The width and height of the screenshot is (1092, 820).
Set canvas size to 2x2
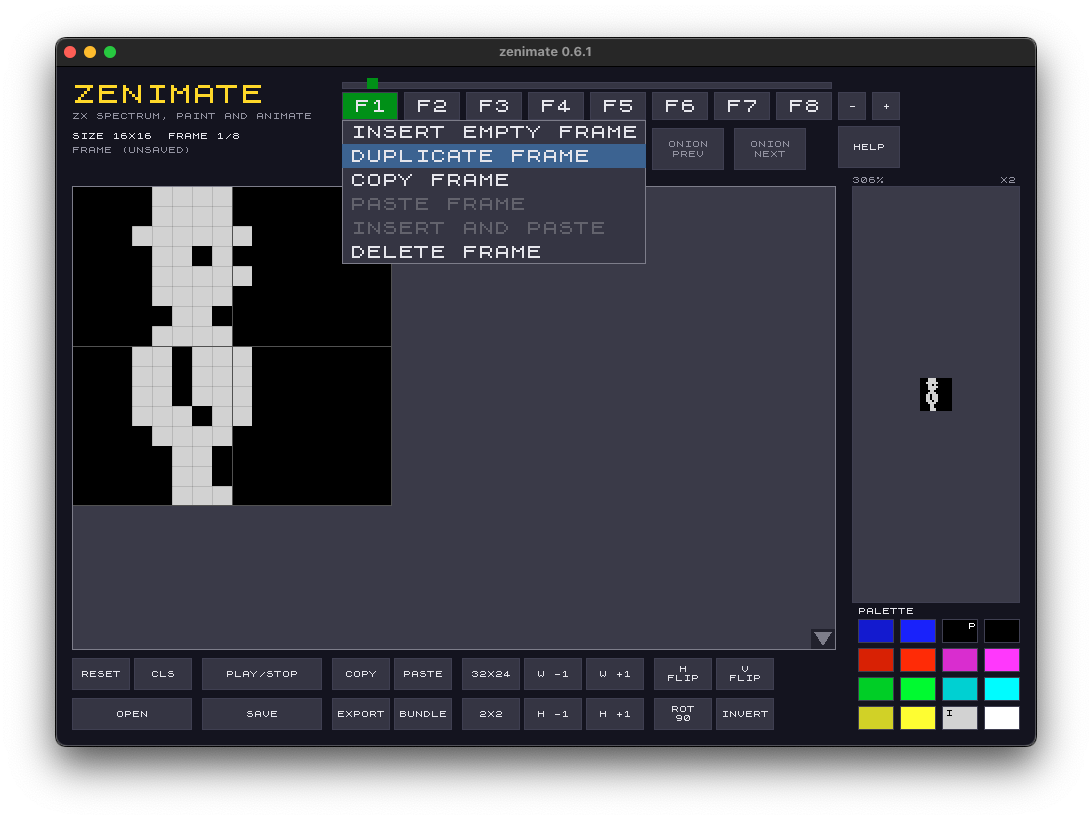click(x=491, y=713)
